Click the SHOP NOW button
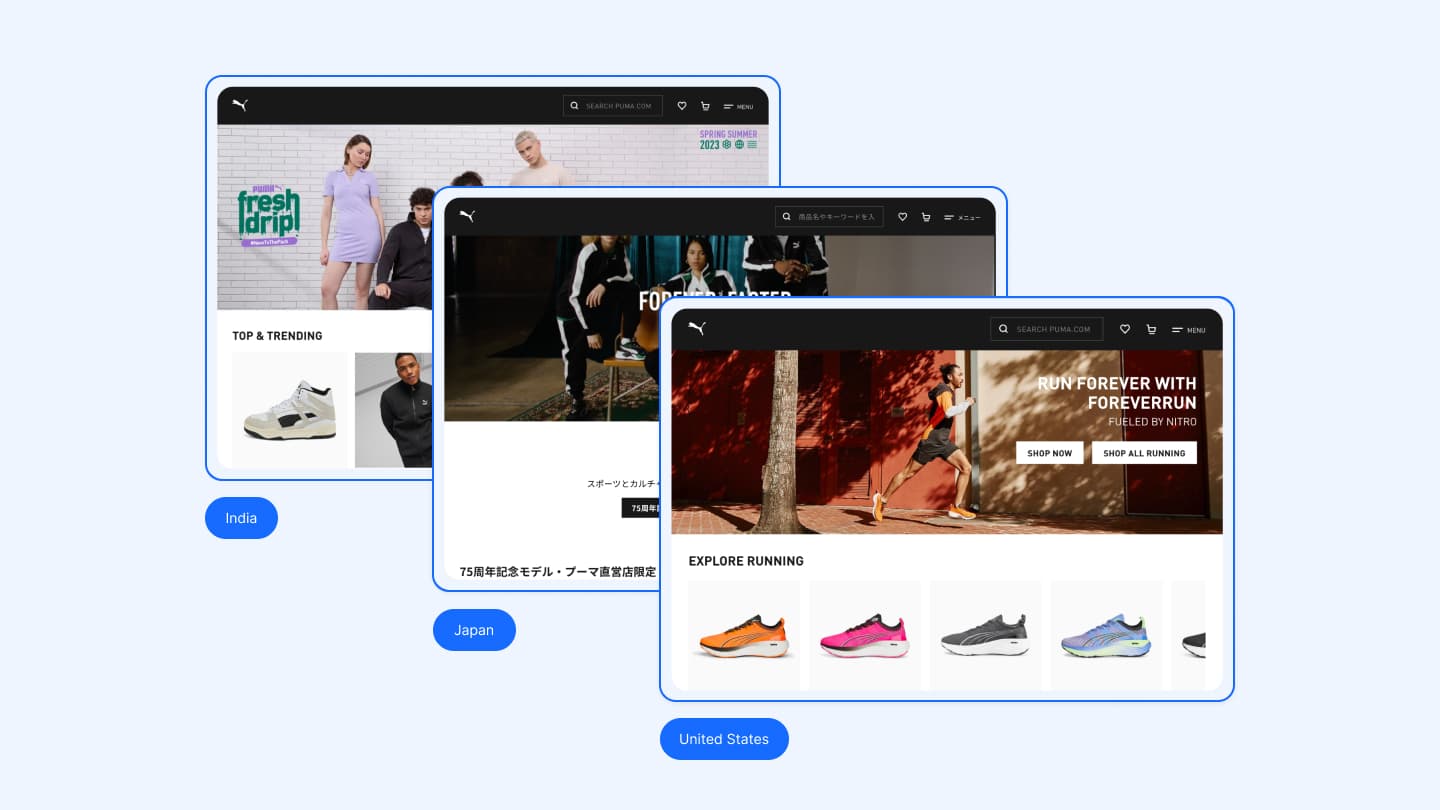The height and width of the screenshot is (810, 1440). coord(1049,453)
